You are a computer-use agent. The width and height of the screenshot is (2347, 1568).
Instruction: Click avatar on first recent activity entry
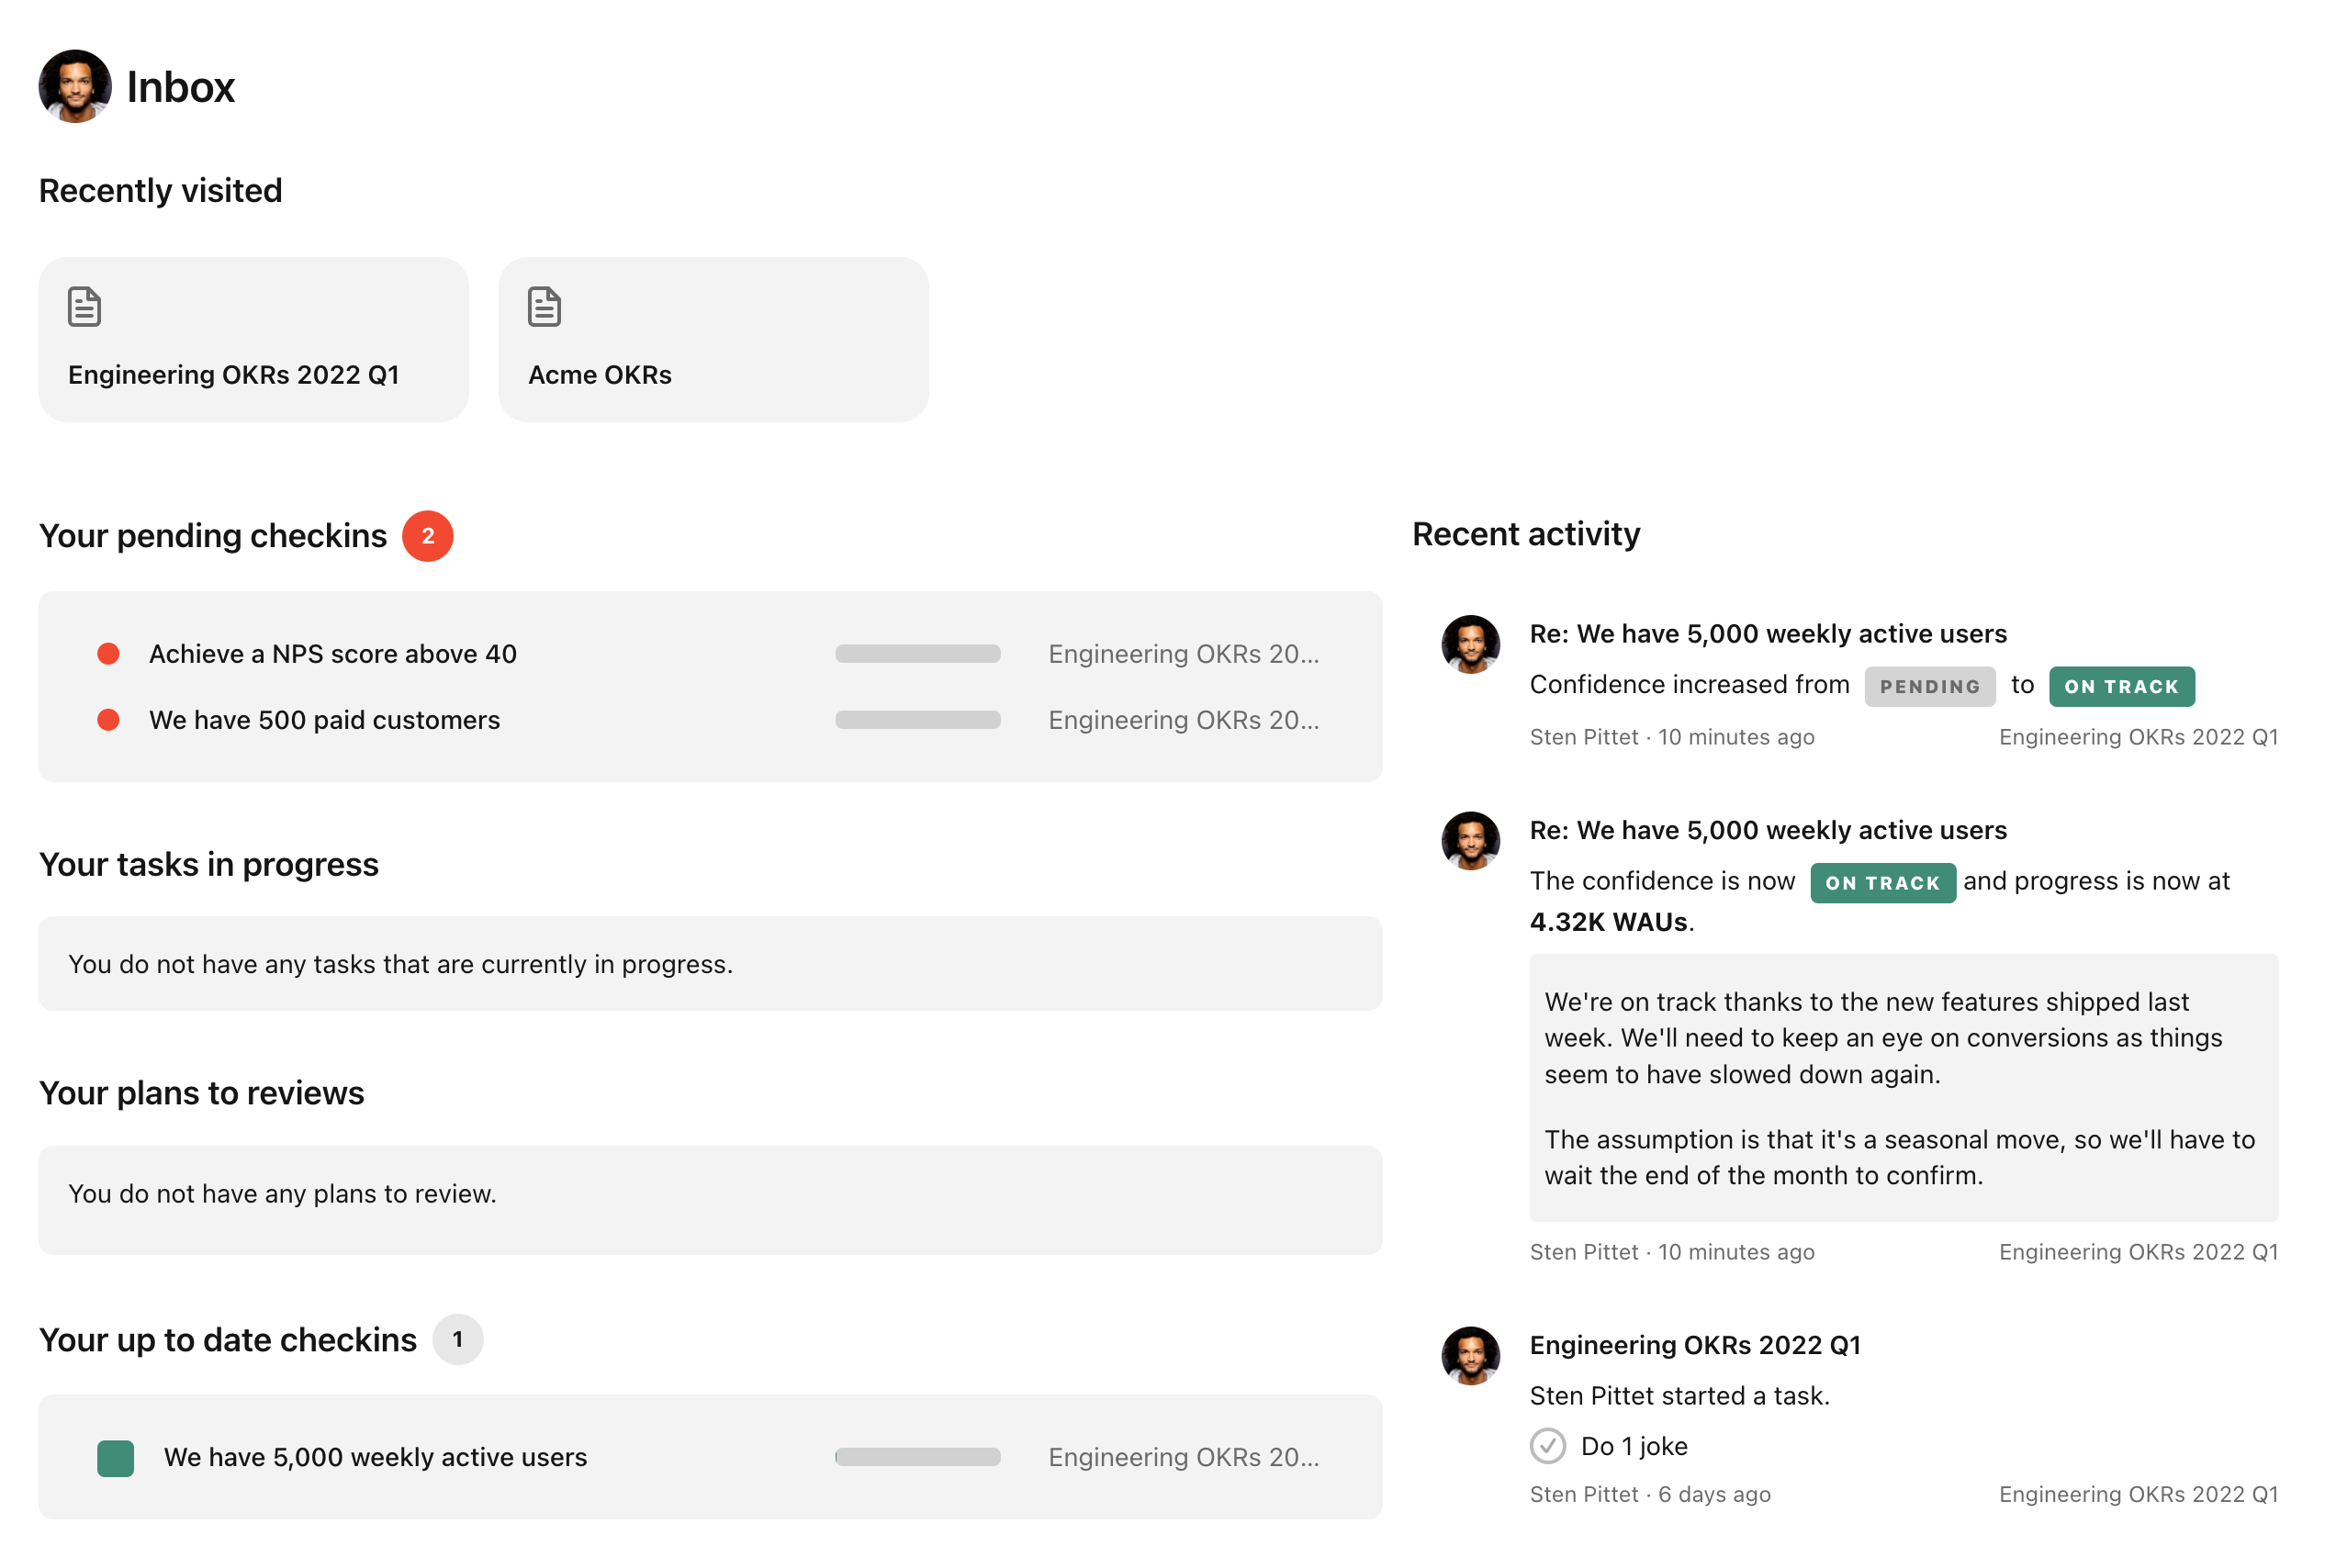[x=1470, y=644]
